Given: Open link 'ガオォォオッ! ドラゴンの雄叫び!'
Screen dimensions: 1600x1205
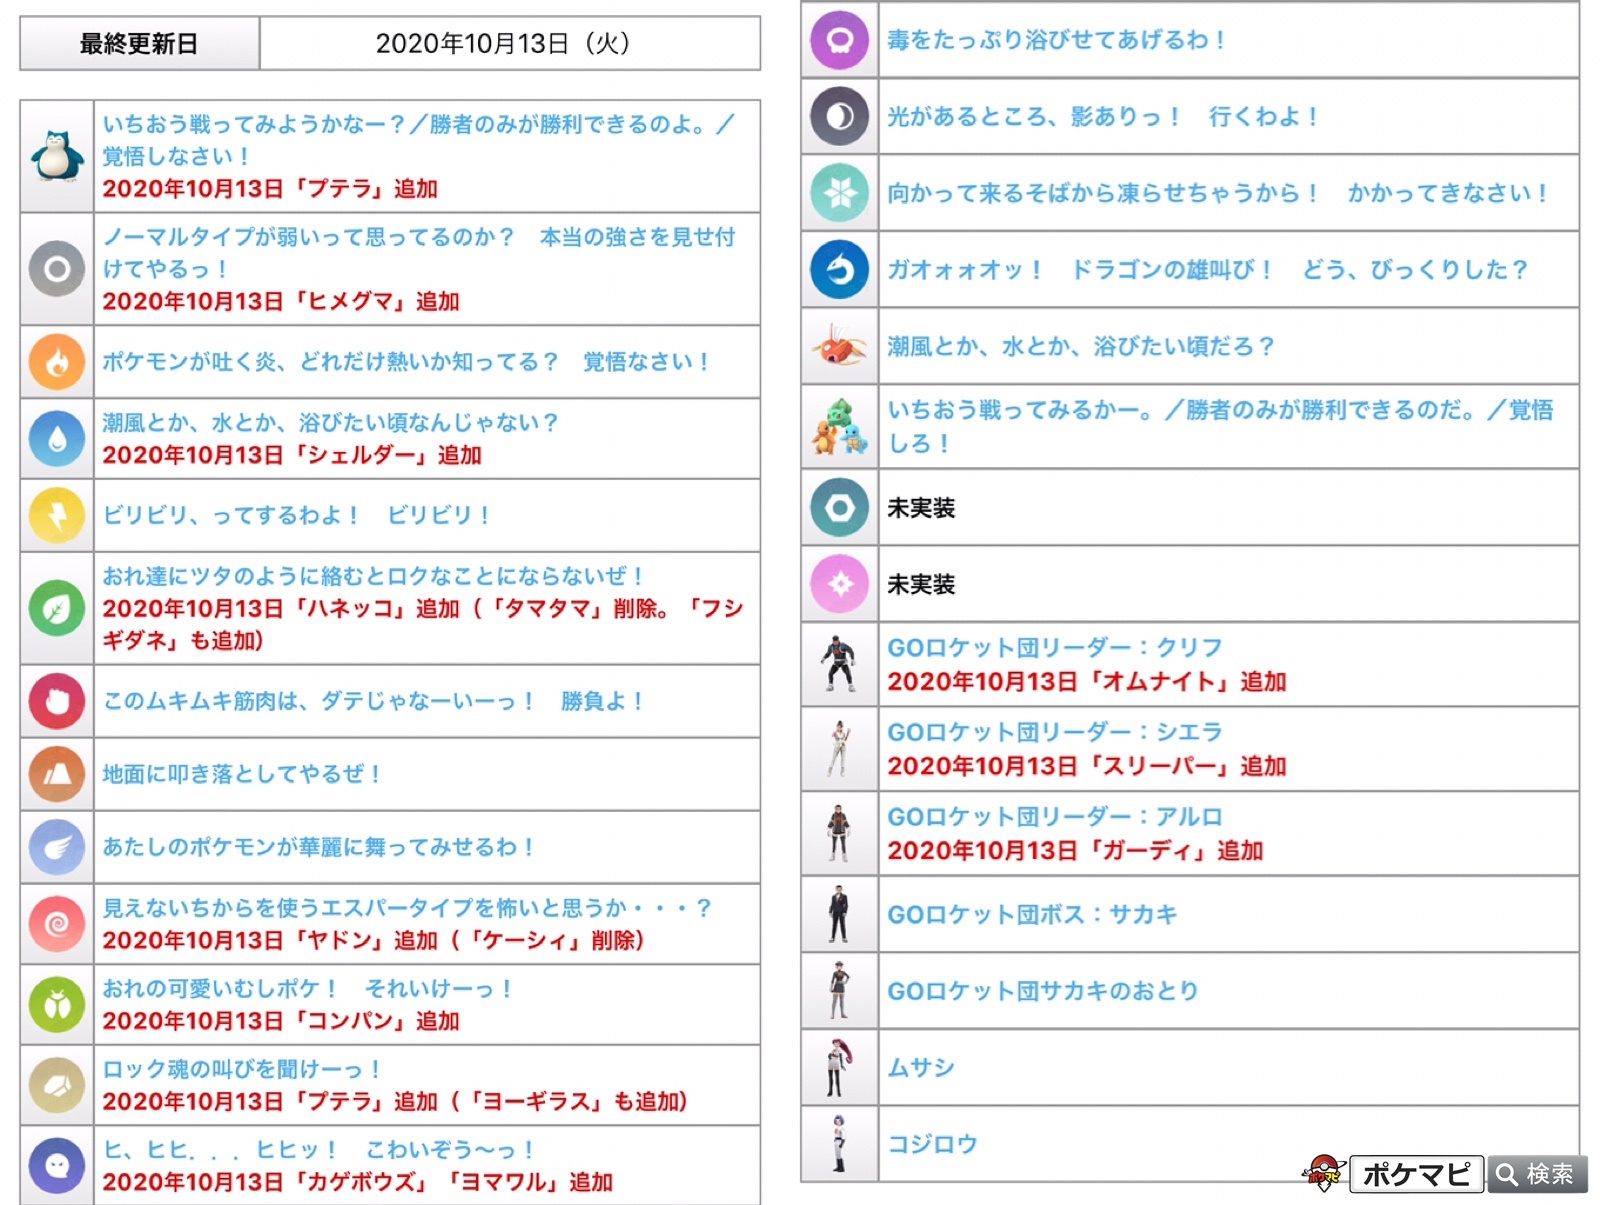Looking at the screenshot, I should click(x=1207, y=270).
